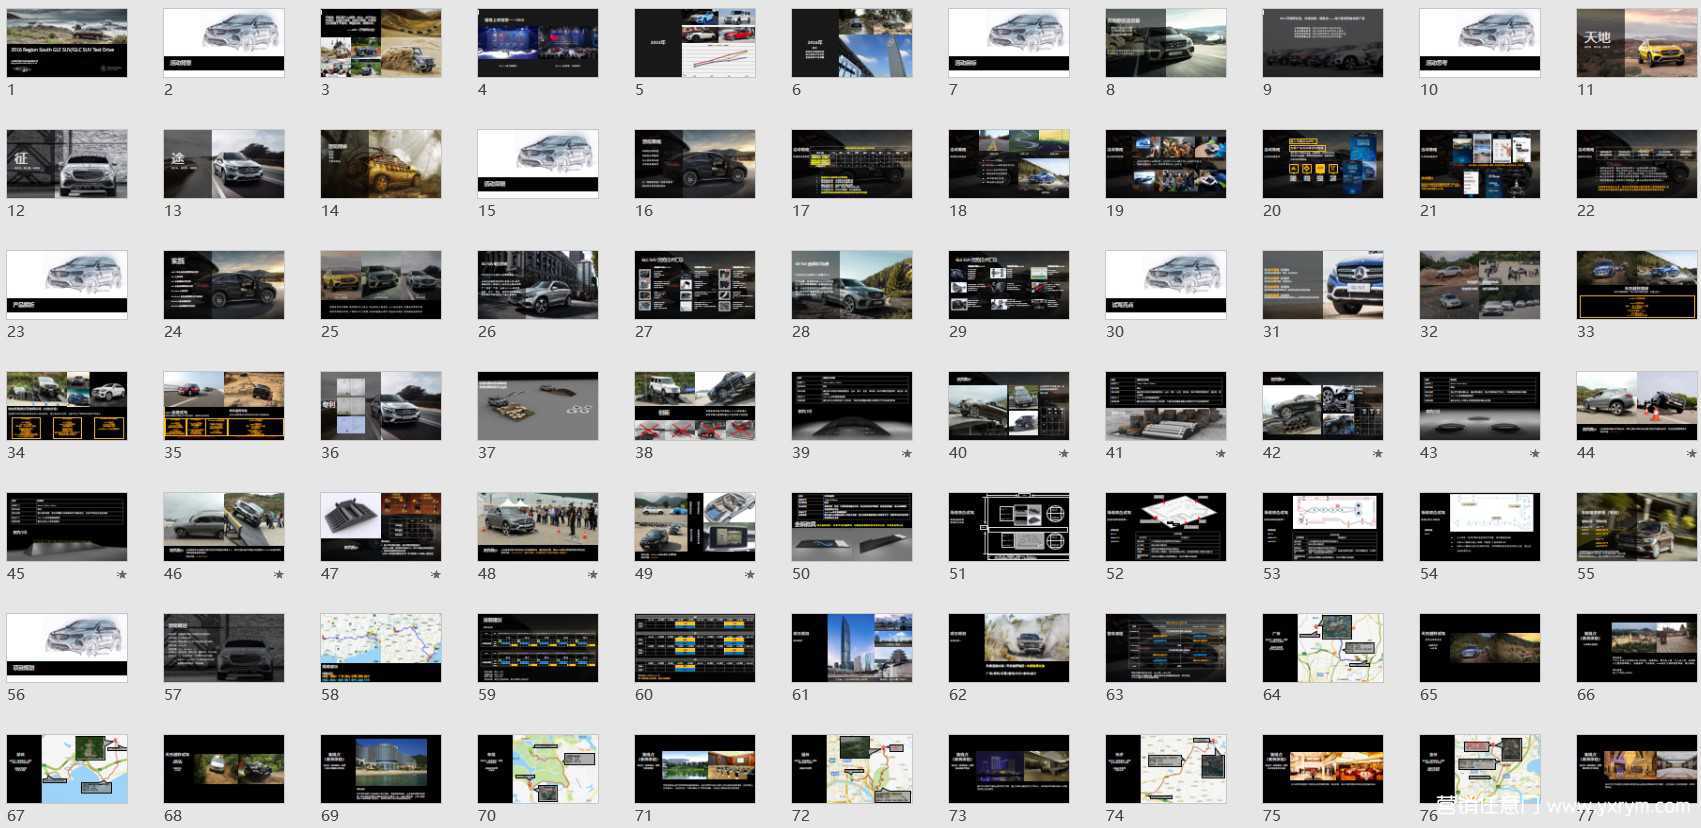Select slide 32 off-road photos thumbnail
This screenshot has height=828, width=1701.
point(1480,285)
